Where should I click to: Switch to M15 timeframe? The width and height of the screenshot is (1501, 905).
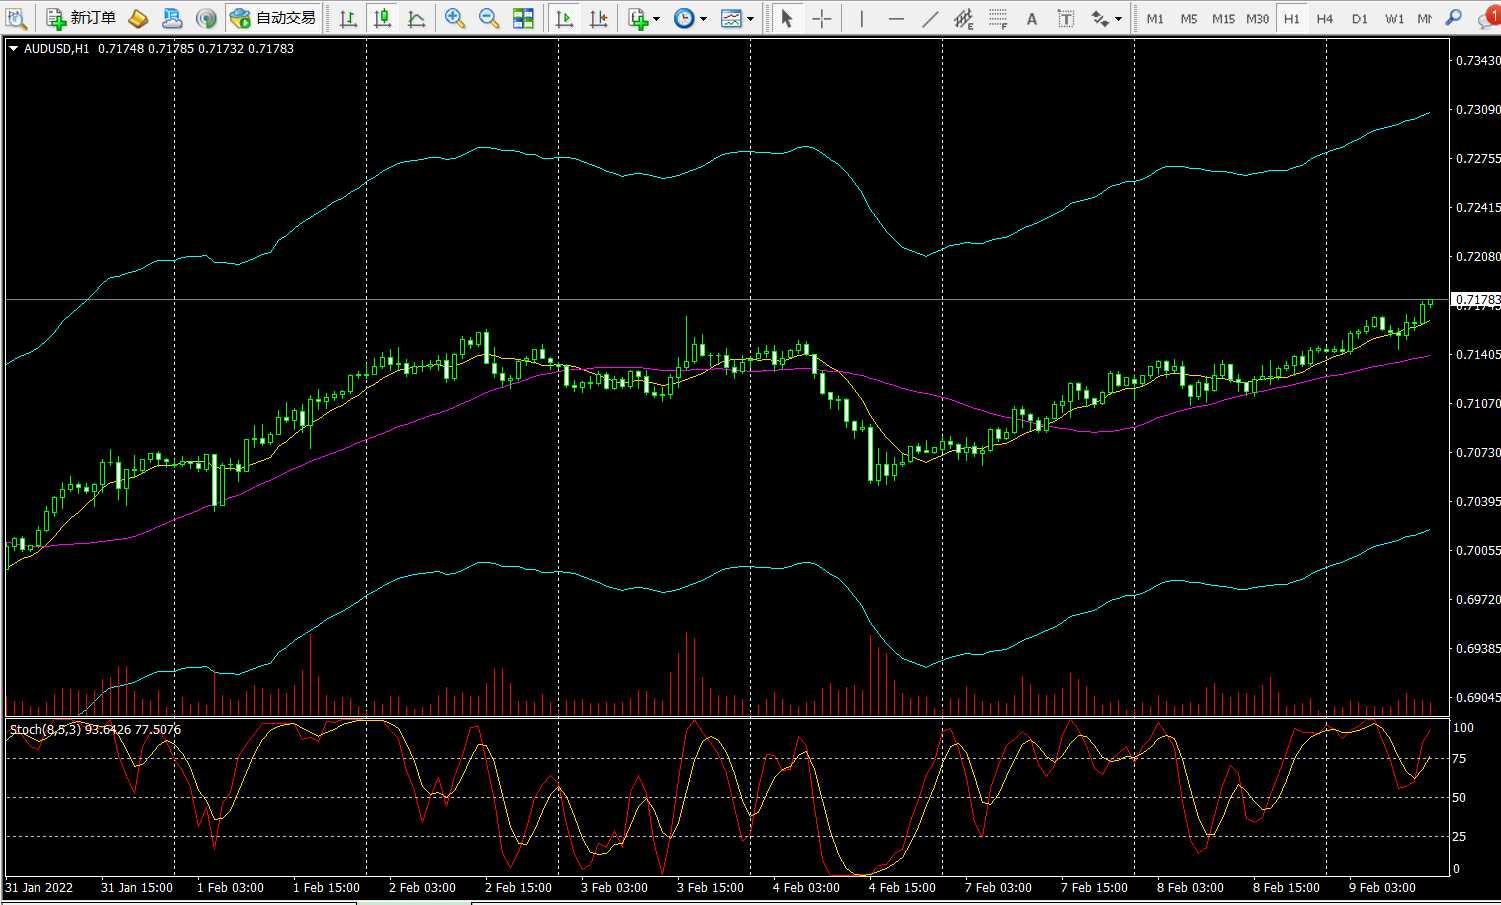pyautogui.click(x=1223, y=18)
